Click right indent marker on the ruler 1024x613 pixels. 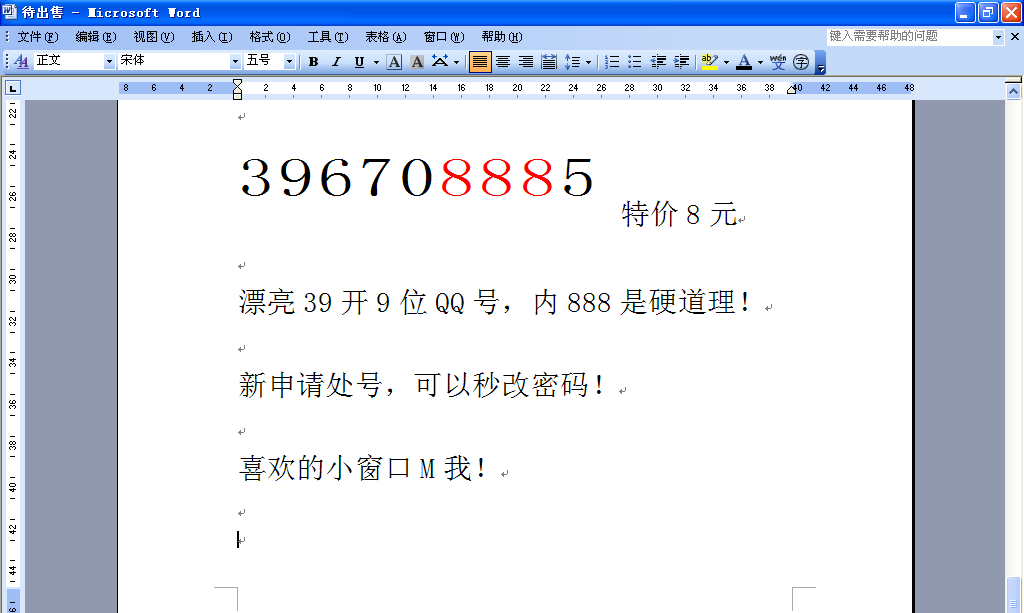(x=792, y=90)
